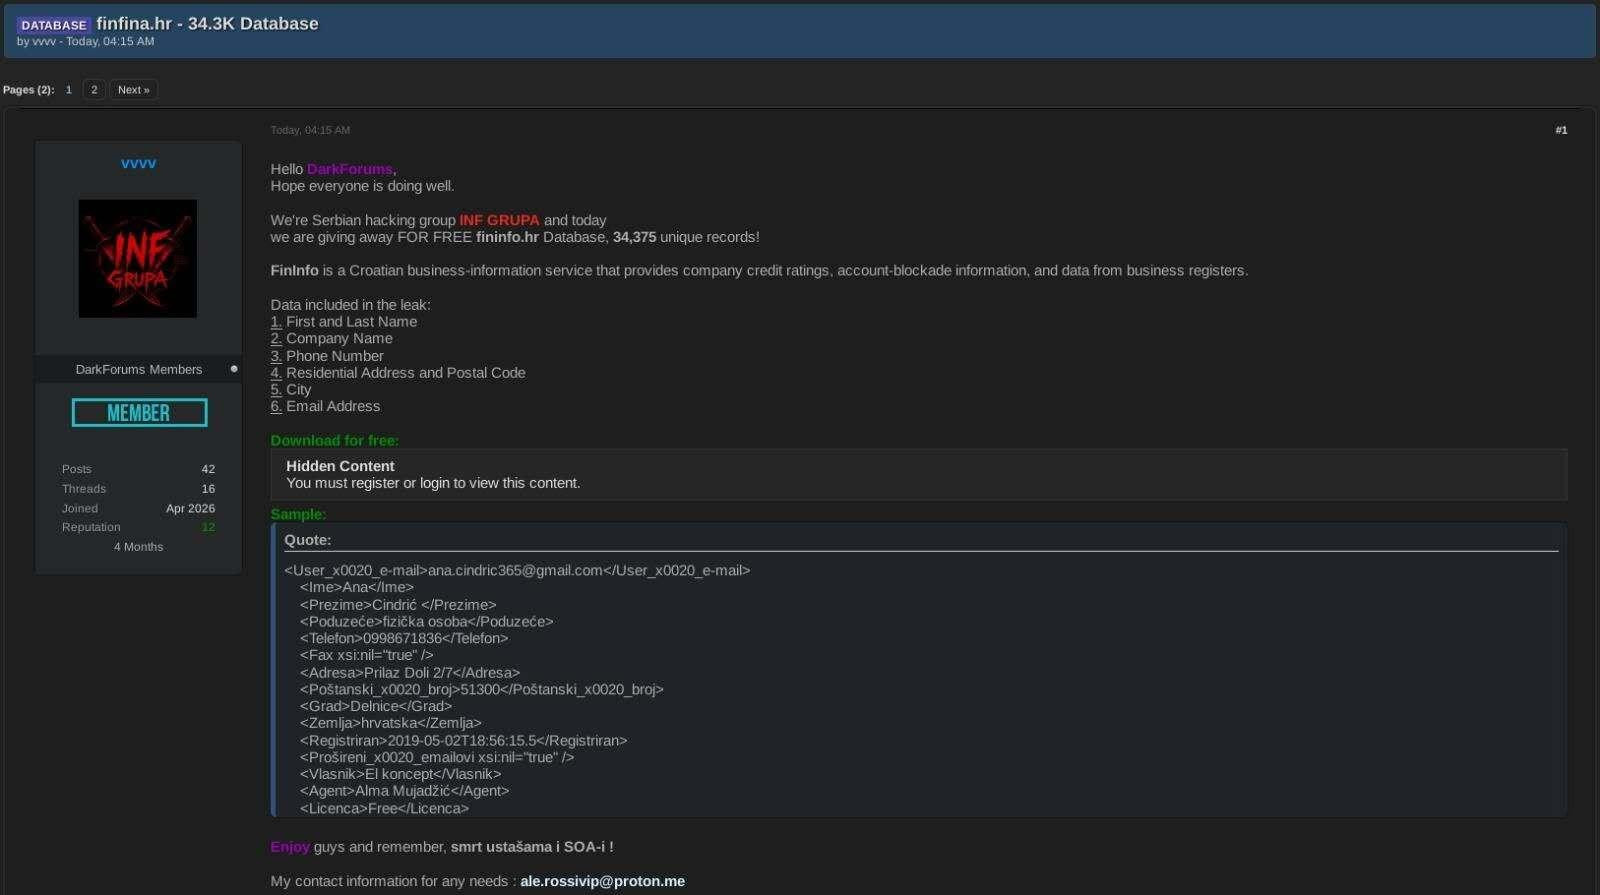Open the vvvv profile link above avatar

138,164
